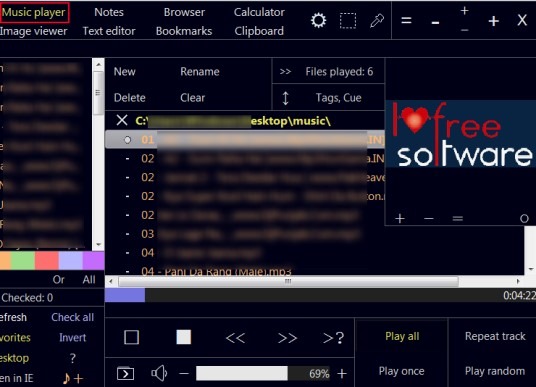Switch to the Calculator tab

pyautogui.click(x=259, y=12)
